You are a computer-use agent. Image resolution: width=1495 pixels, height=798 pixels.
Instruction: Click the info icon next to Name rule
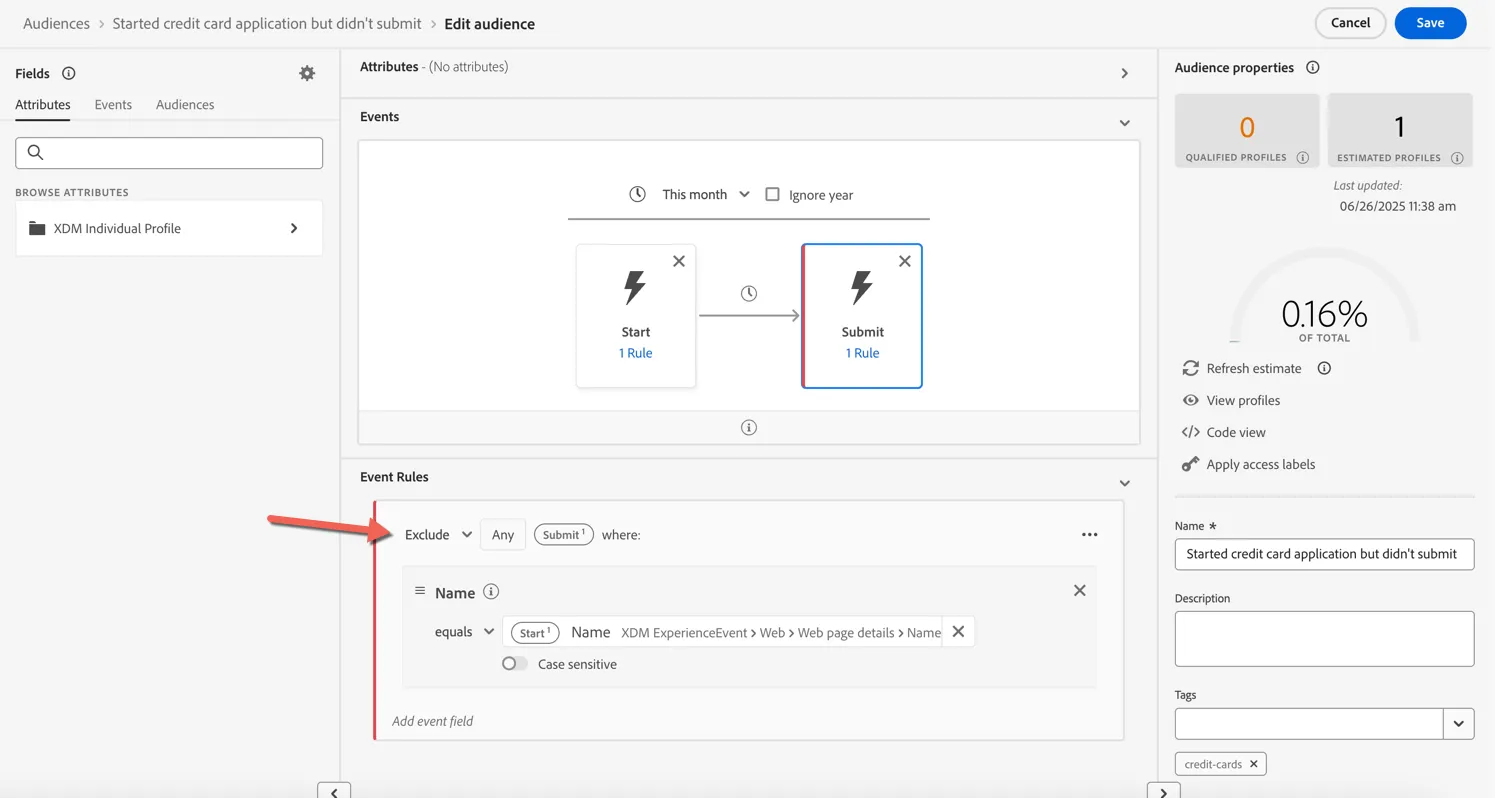[x=491, y=592]
